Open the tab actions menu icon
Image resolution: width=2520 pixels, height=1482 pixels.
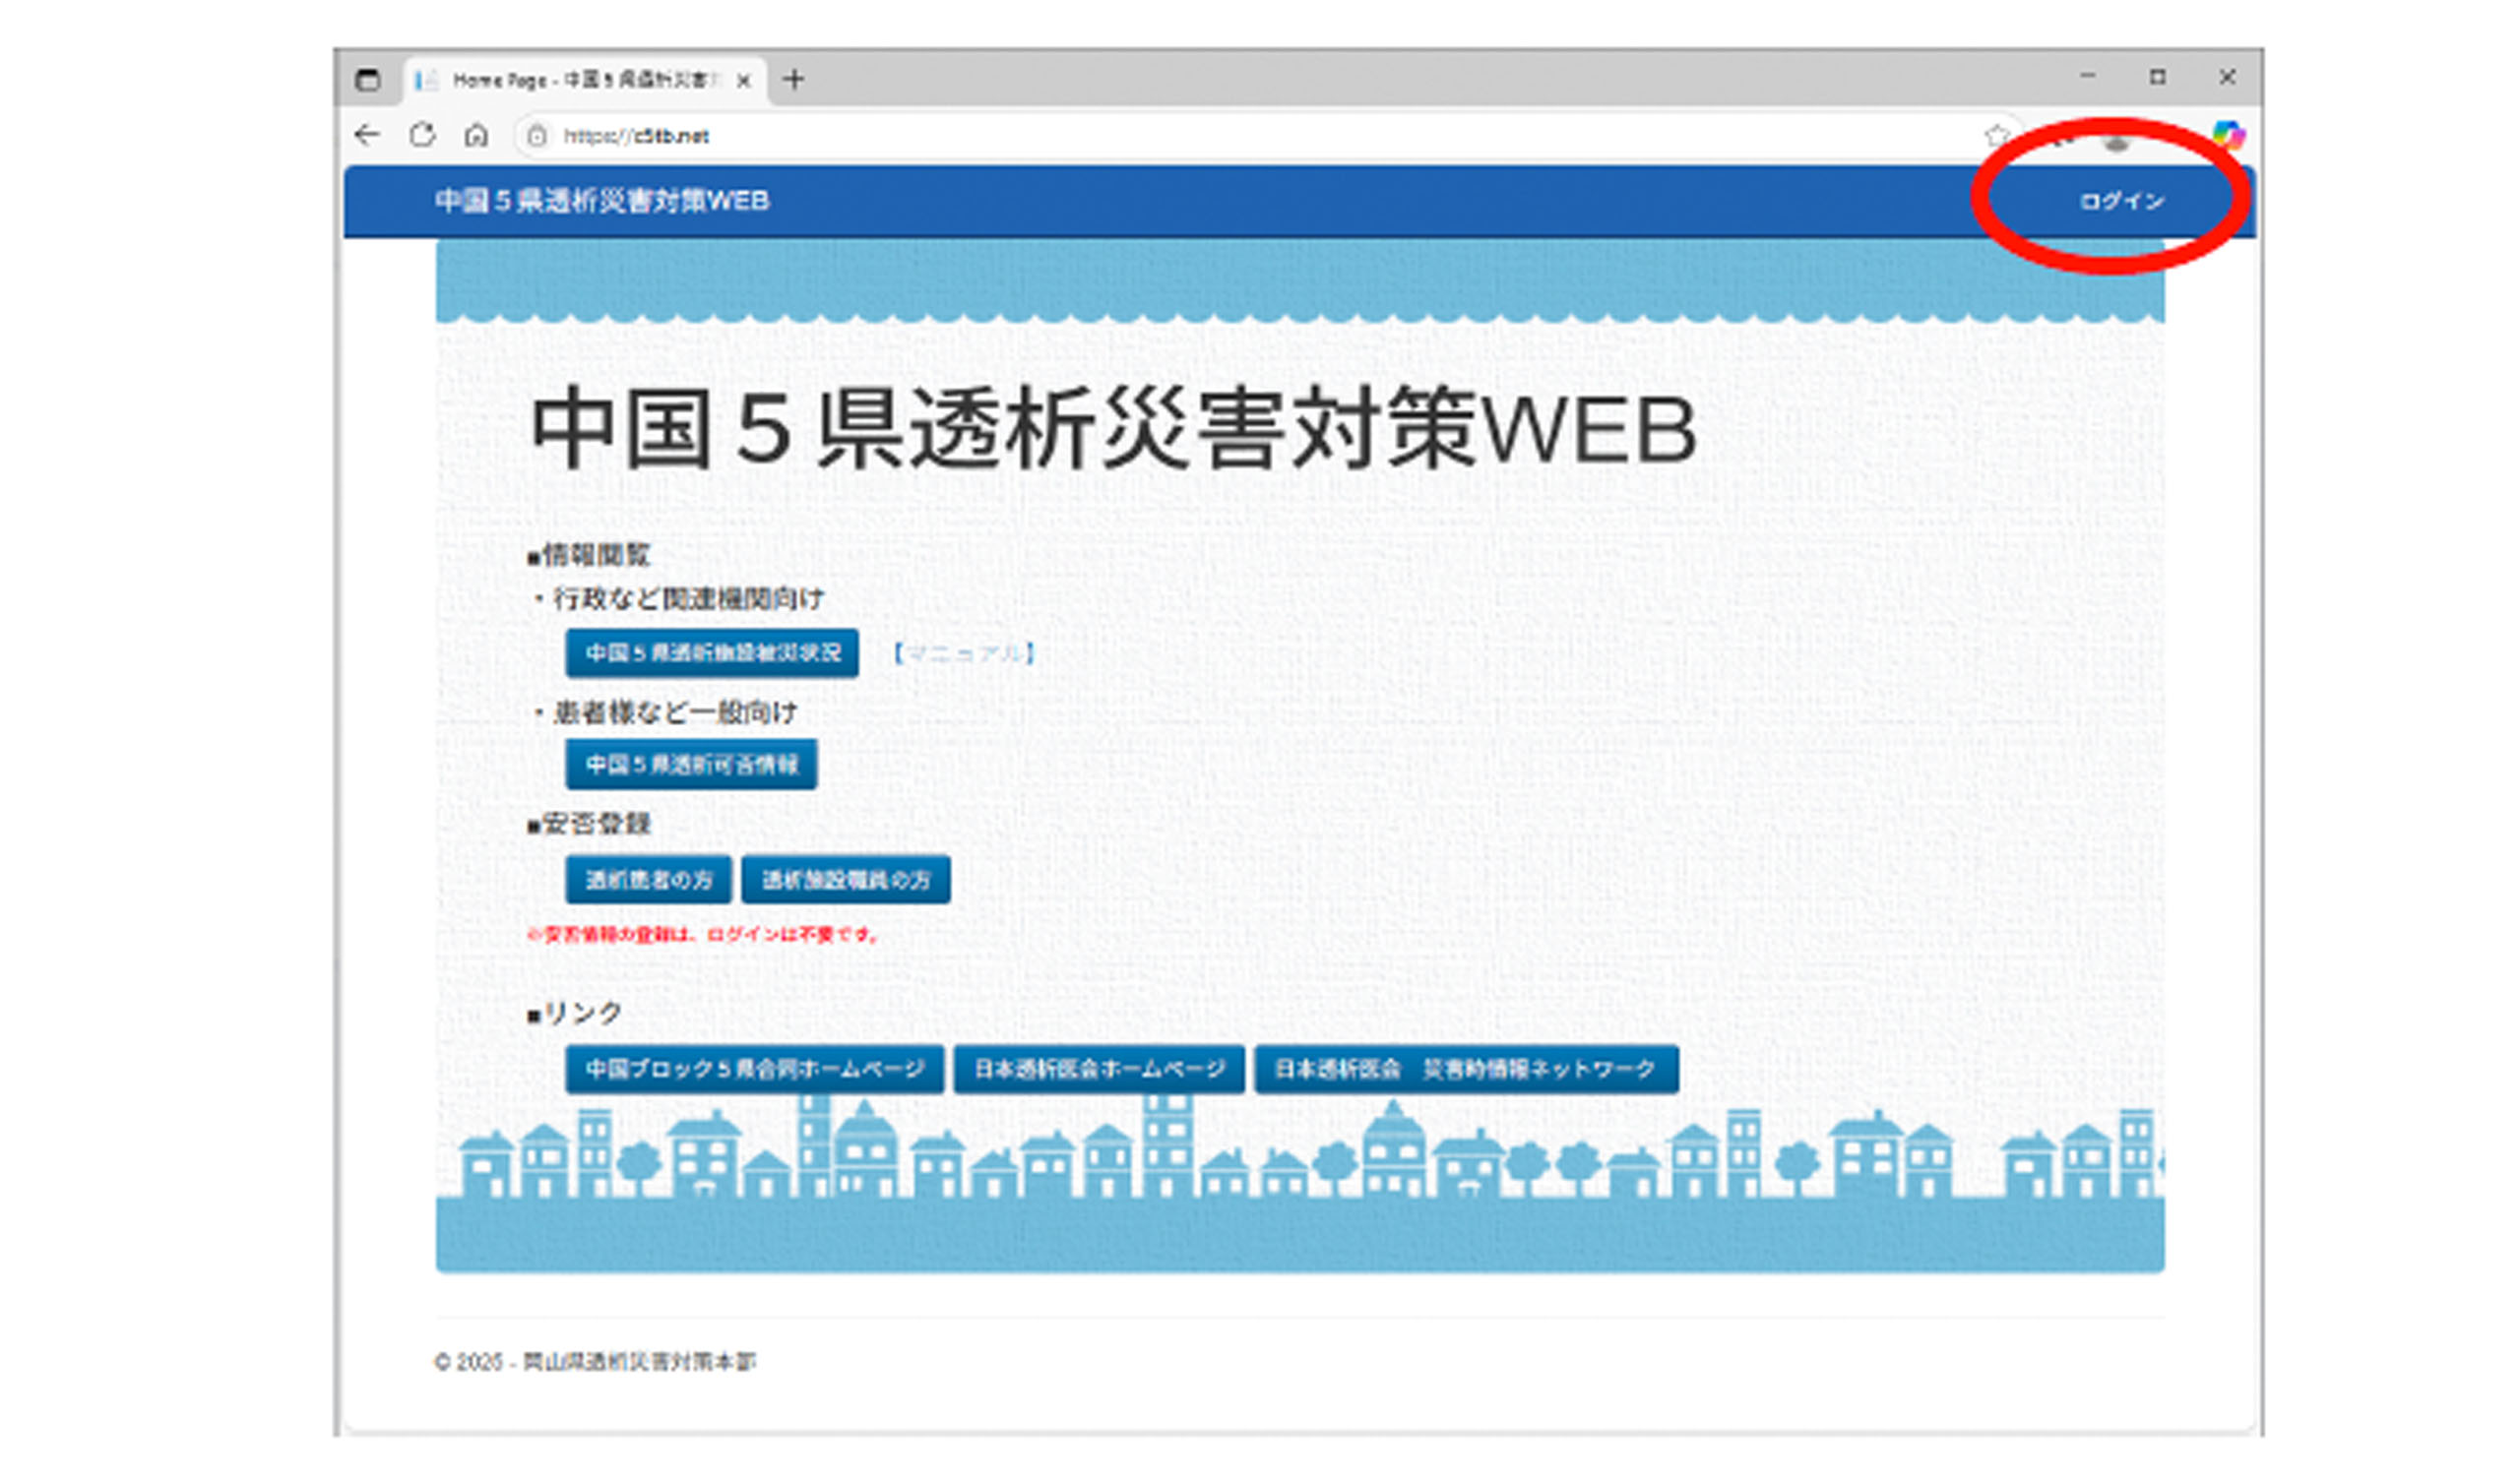[368, 80]
